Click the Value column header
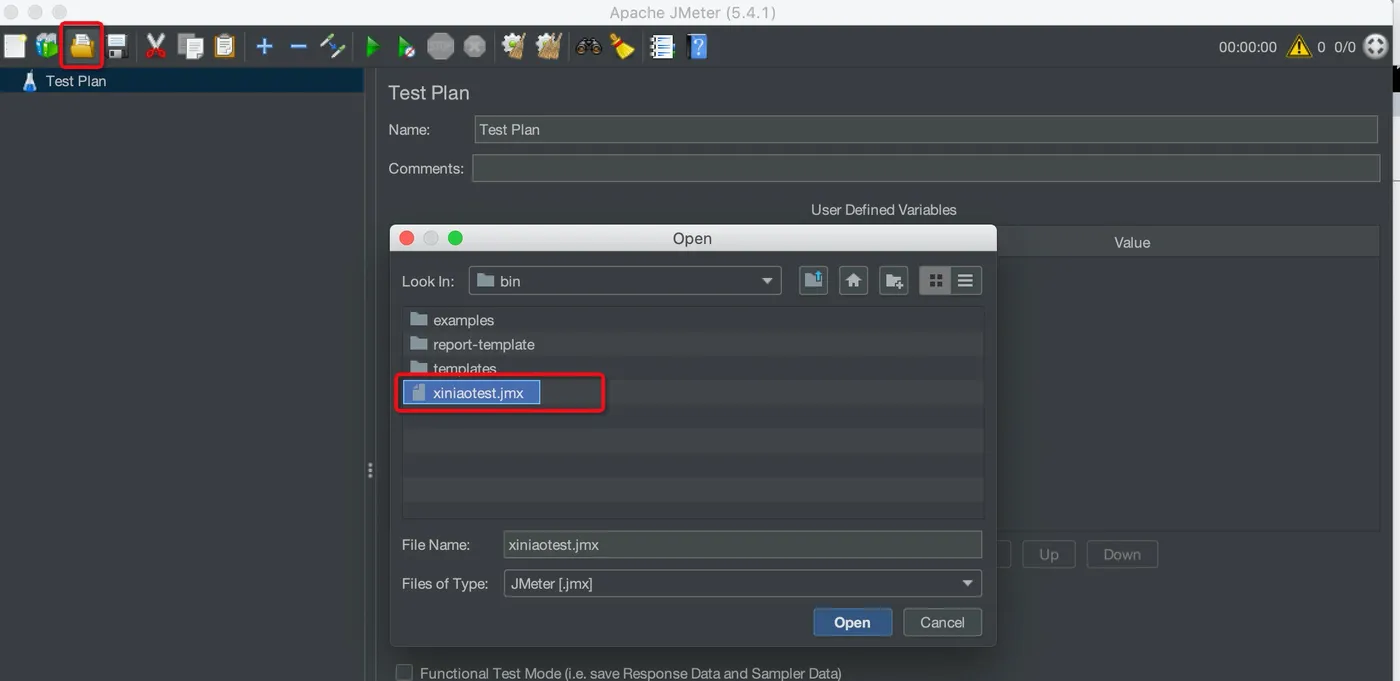 pyautogui.click(x=1132, y=242)
